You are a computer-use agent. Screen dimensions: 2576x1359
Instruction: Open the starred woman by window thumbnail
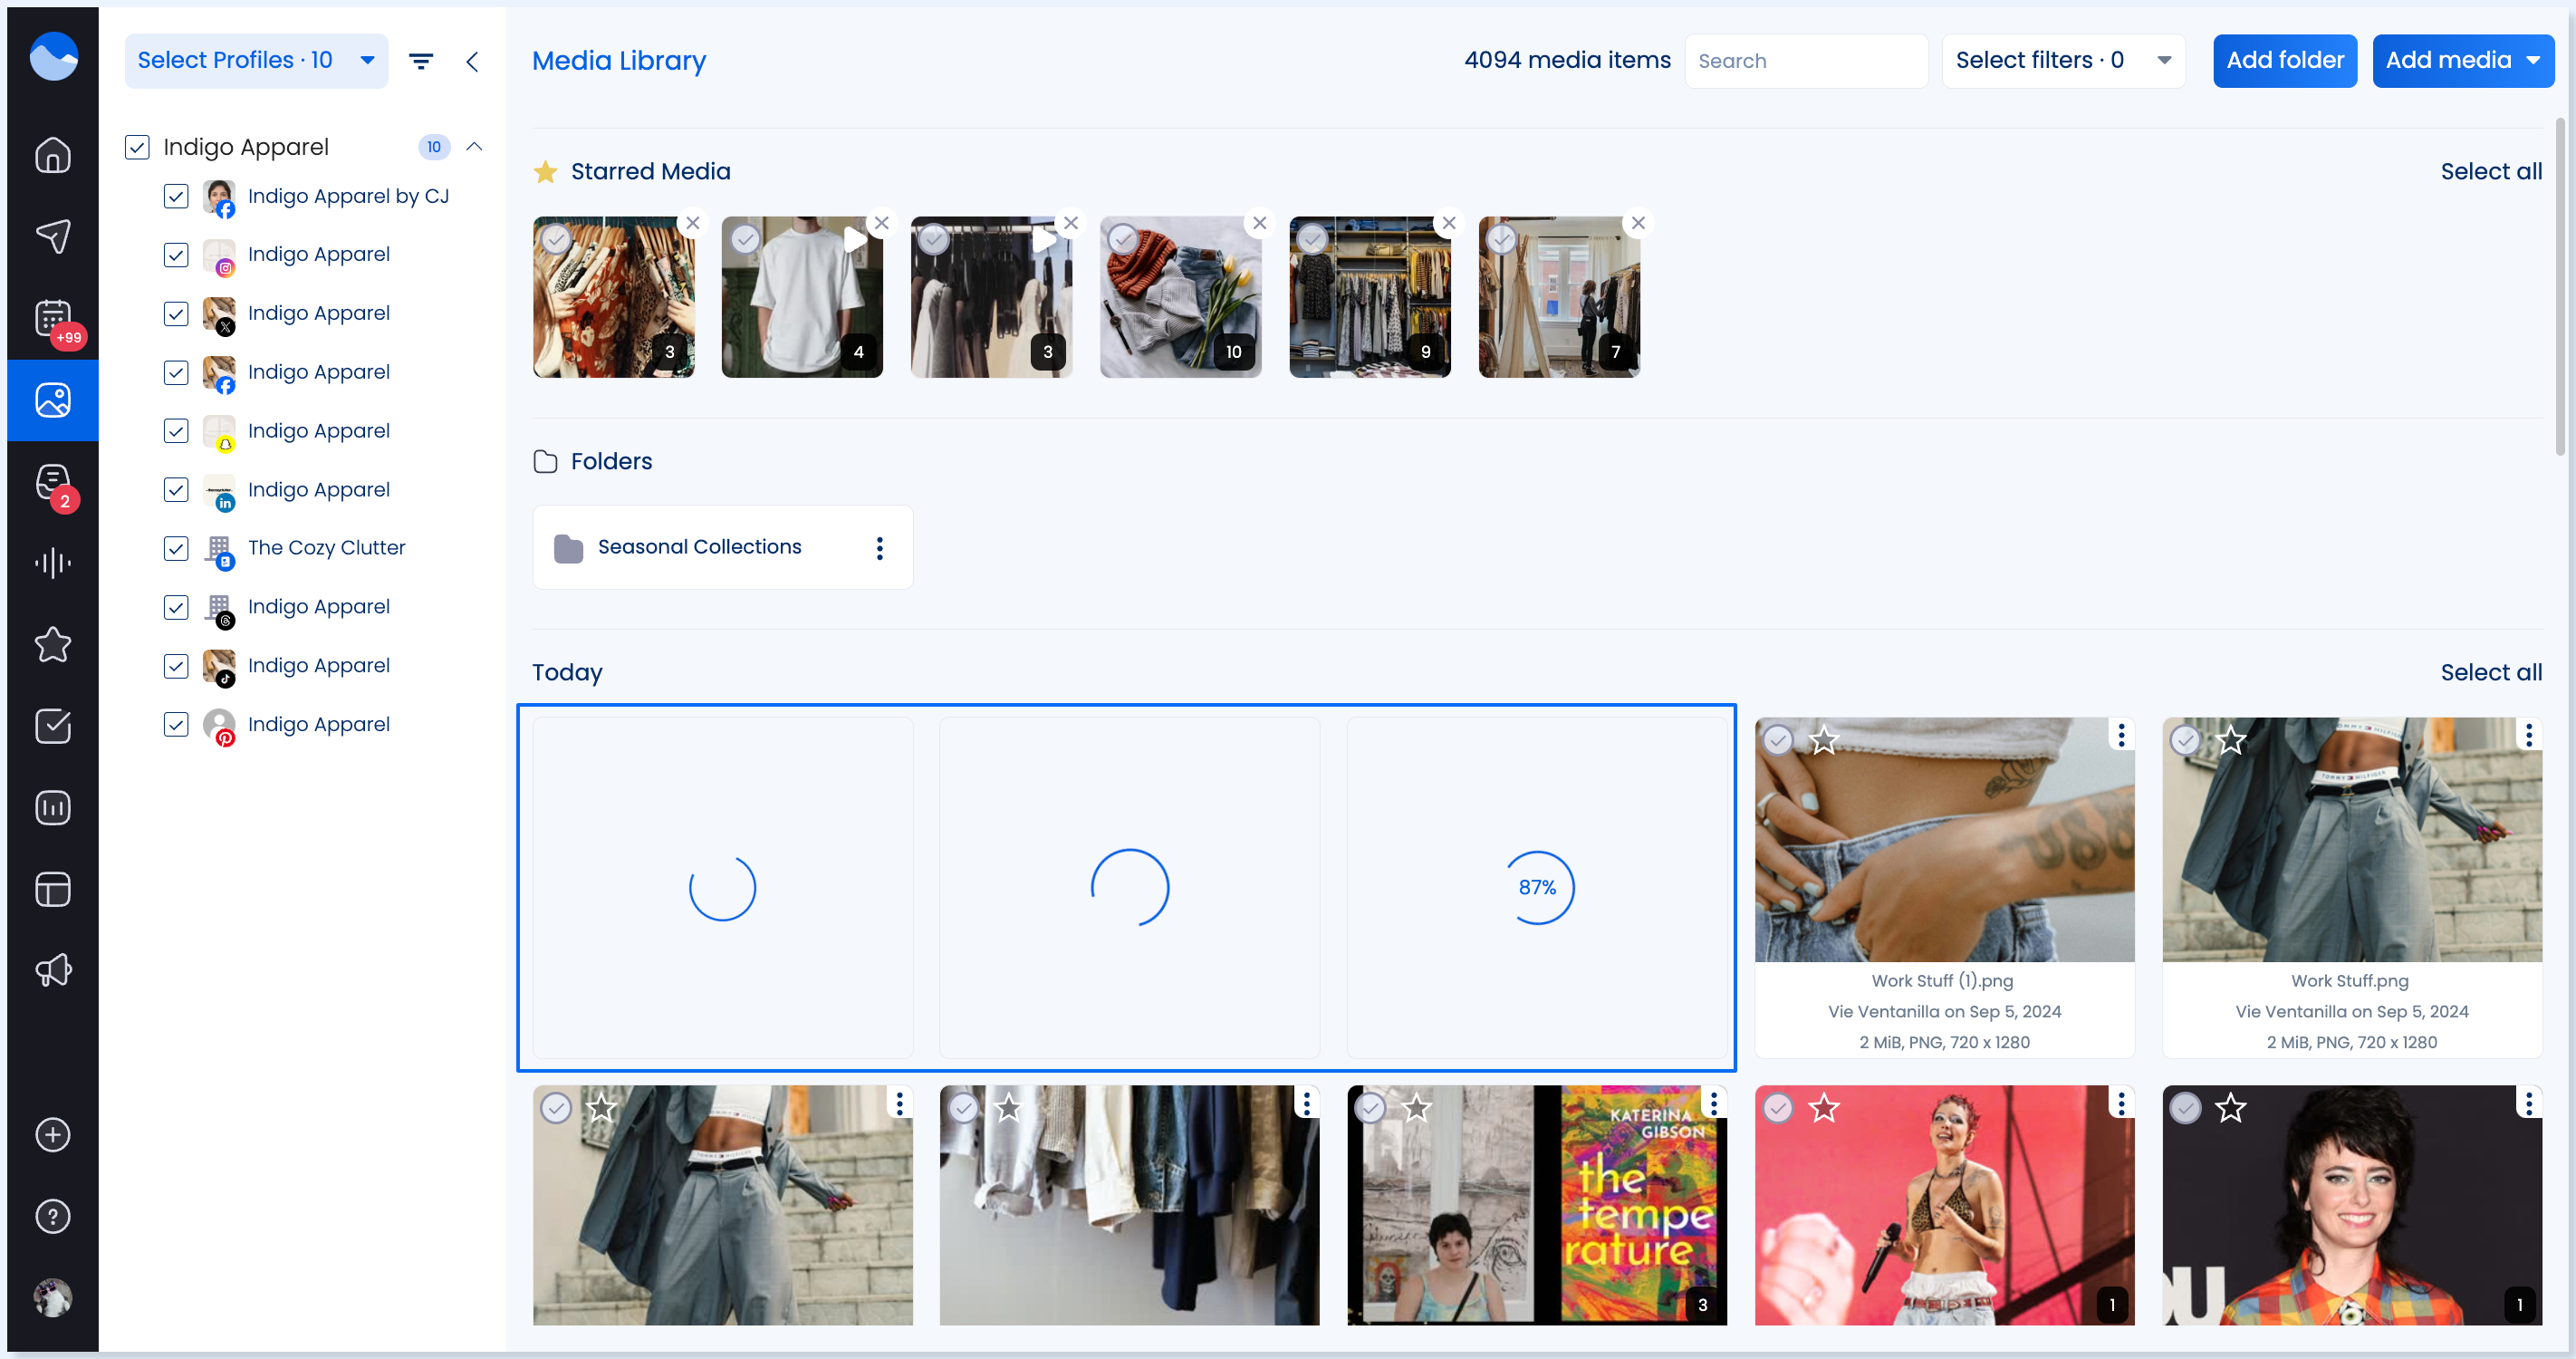pyautogui.click(x=1559, y=297)
